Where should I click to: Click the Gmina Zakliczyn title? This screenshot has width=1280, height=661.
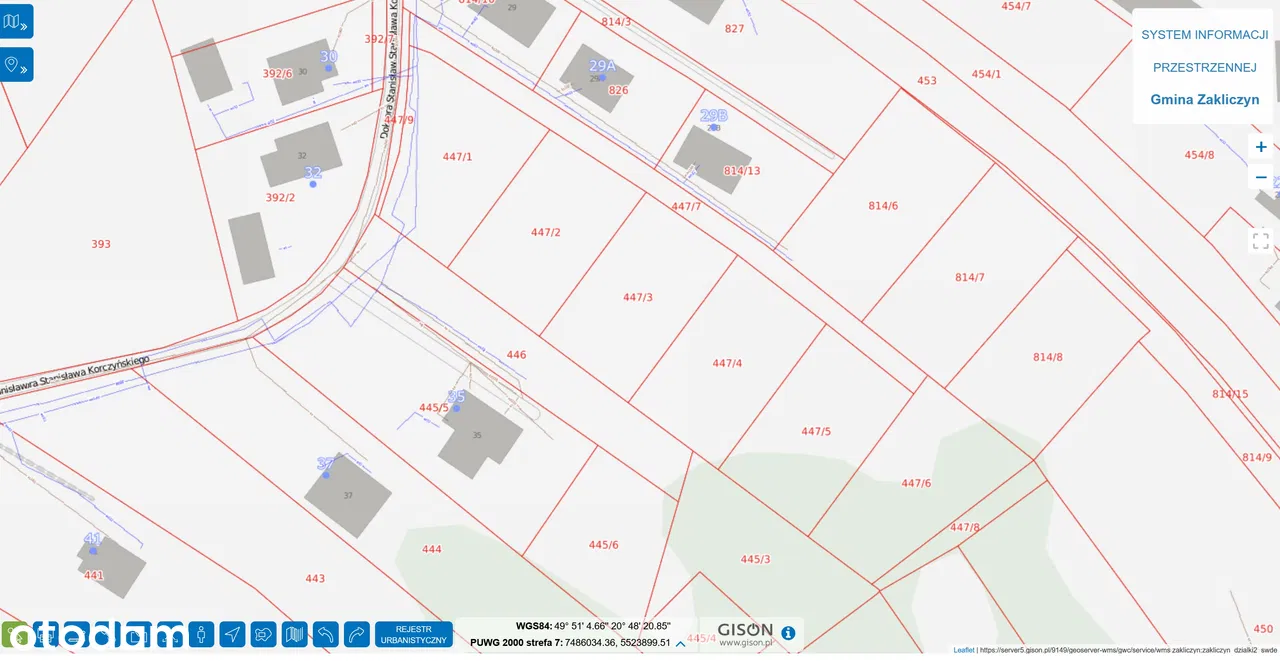coord(1204,100)
